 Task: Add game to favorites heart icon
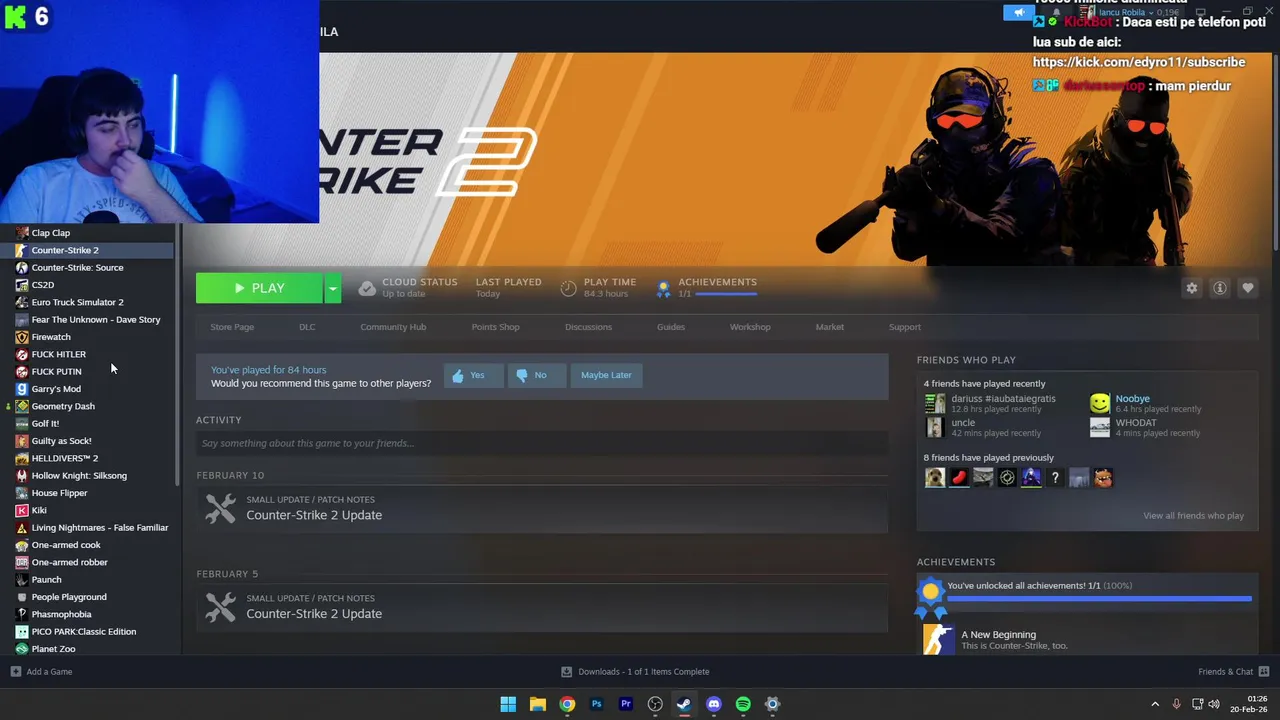pos(1247,288)
